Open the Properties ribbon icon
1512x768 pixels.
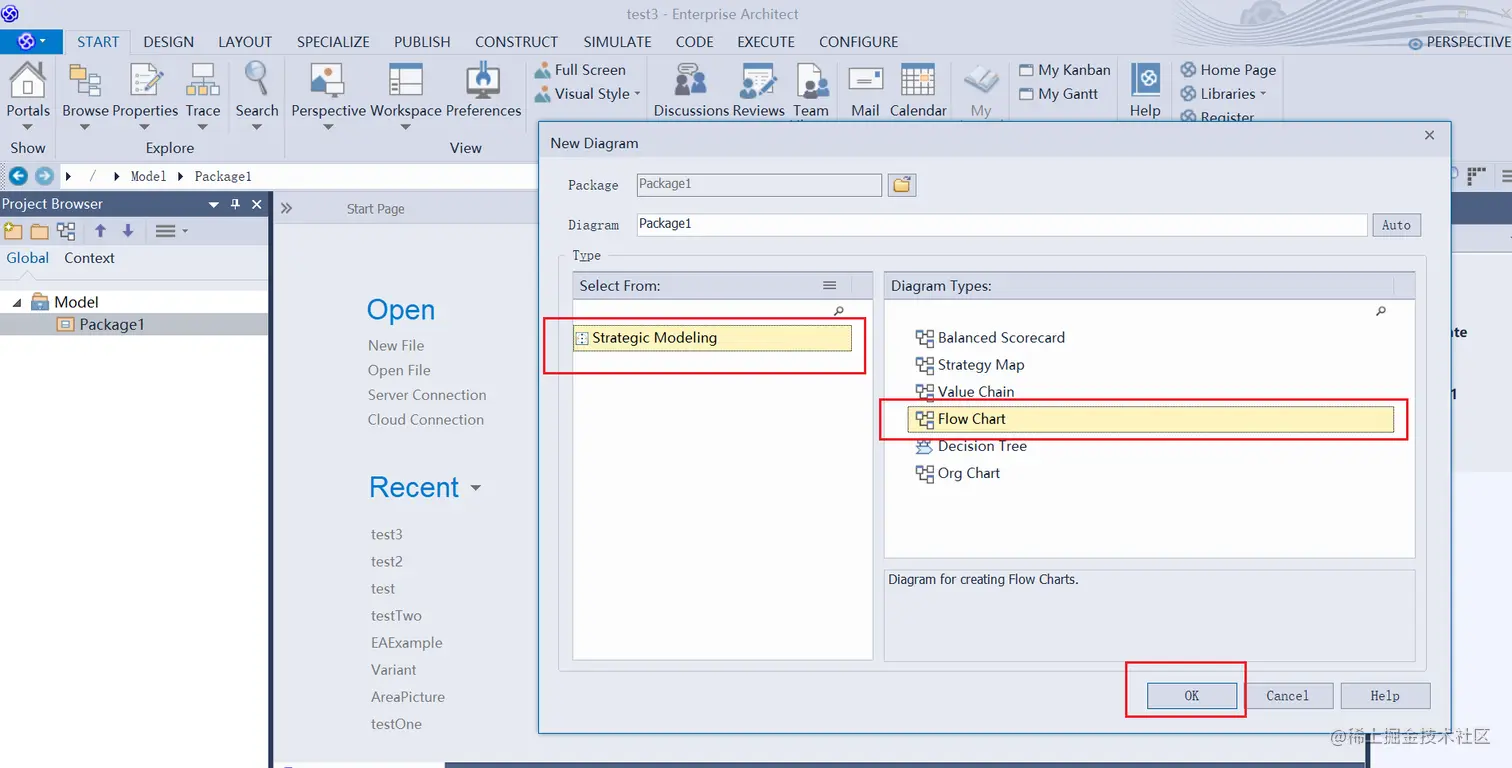click(146, 79)
